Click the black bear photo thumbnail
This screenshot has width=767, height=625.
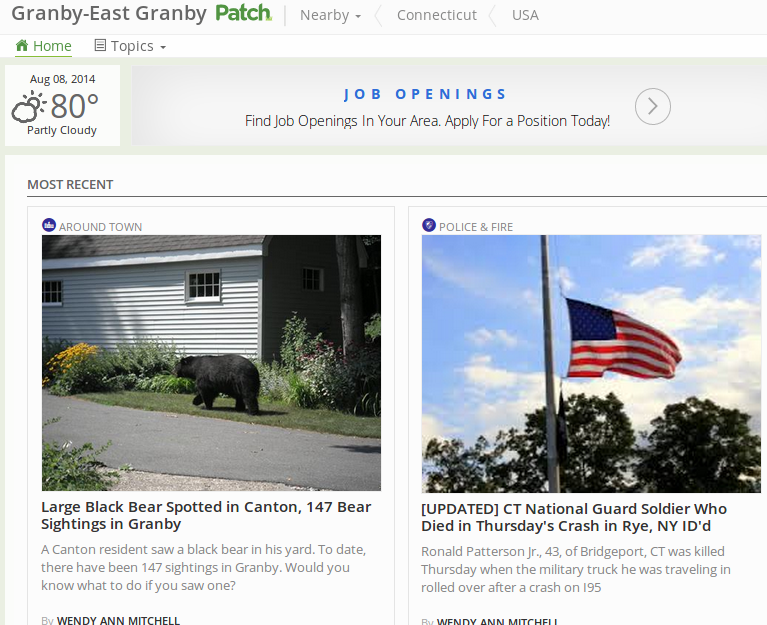(x=211, y=363)
